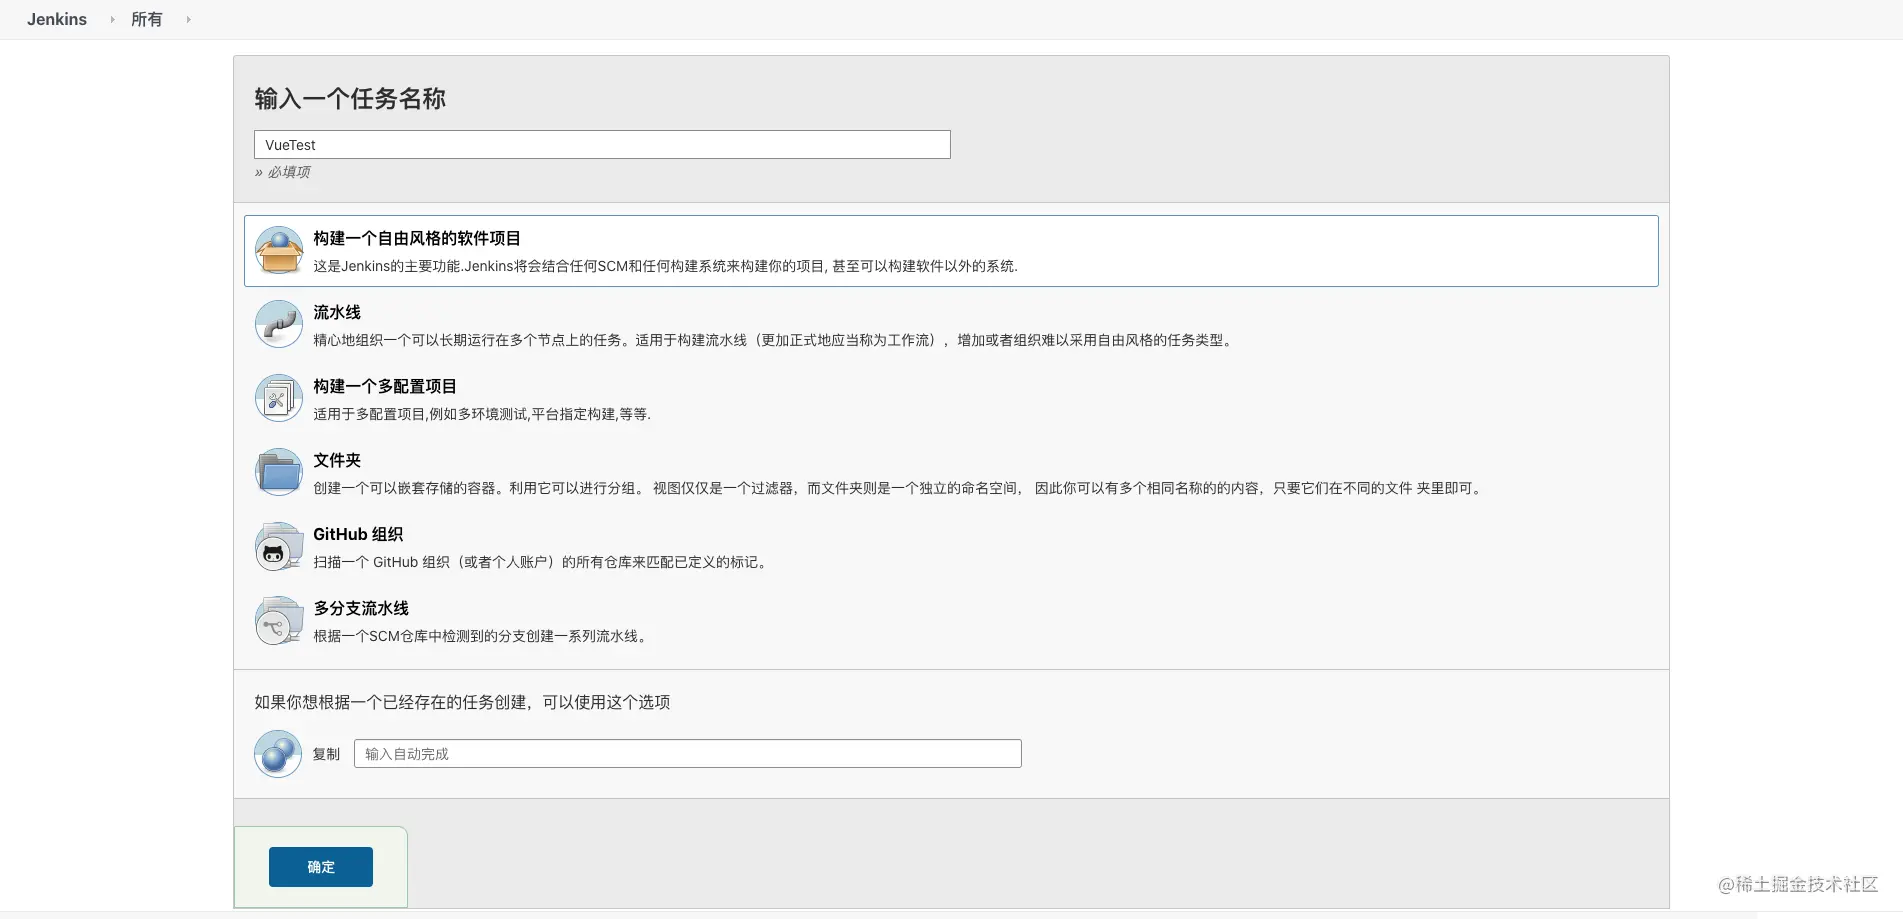Click the 扫描一个 GitHub 组织 description
The height and width of the screenshot is (919, 1903).
(x=542, y=562)
